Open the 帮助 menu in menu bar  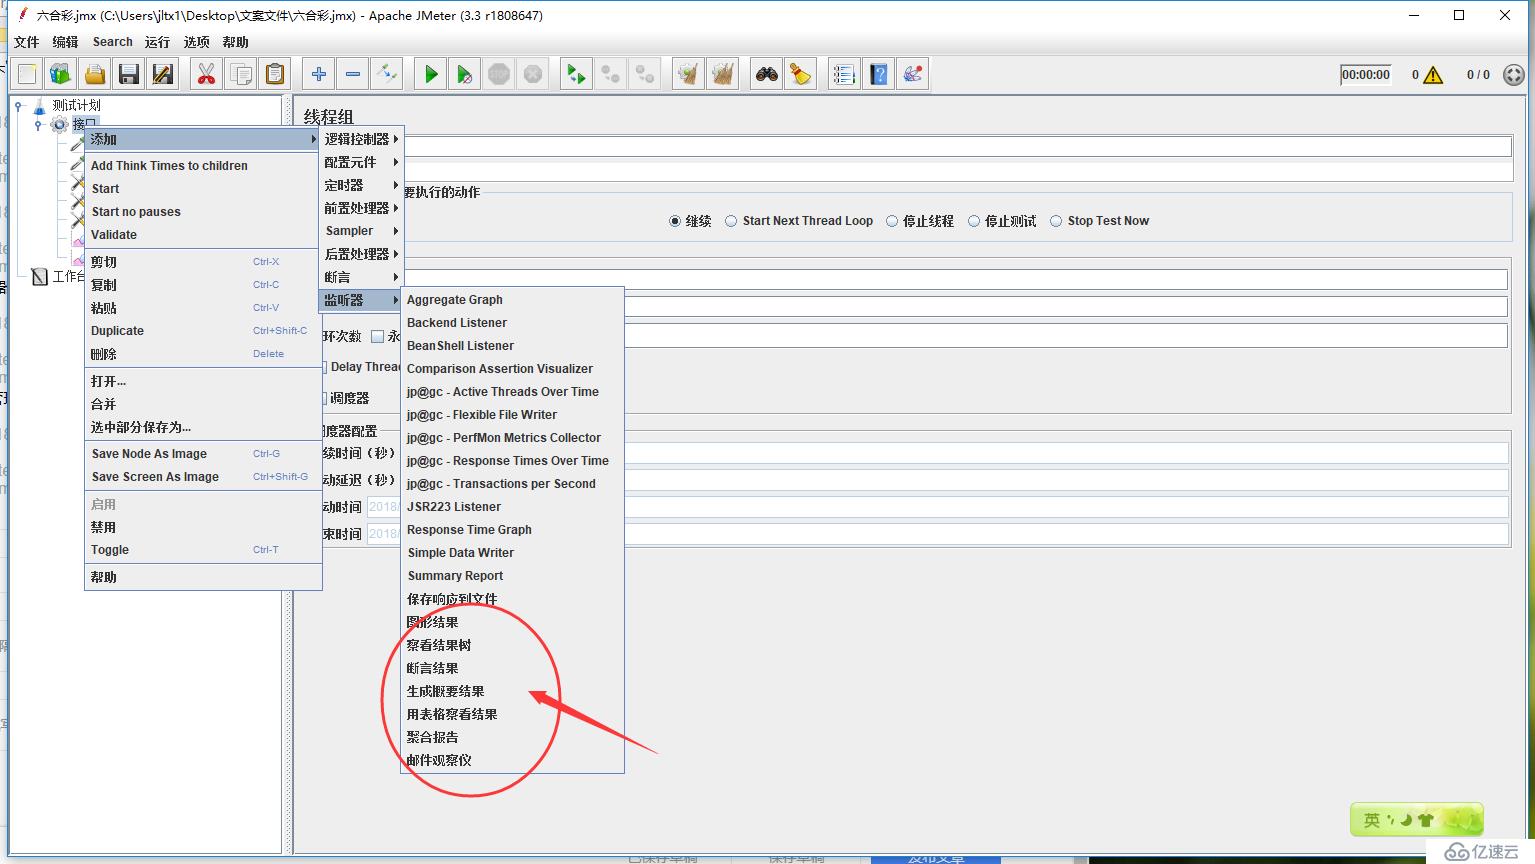(x=236, y=42)
